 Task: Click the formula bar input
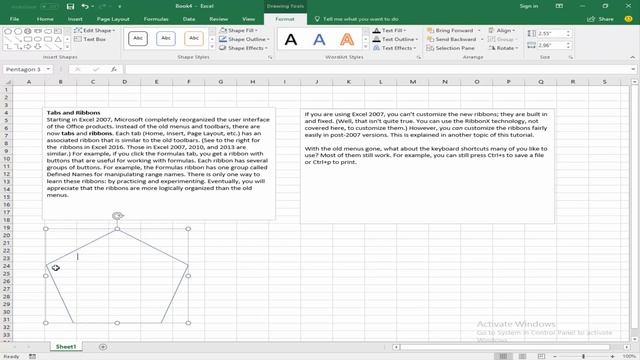pyautogui.click(x=378, y=69)
